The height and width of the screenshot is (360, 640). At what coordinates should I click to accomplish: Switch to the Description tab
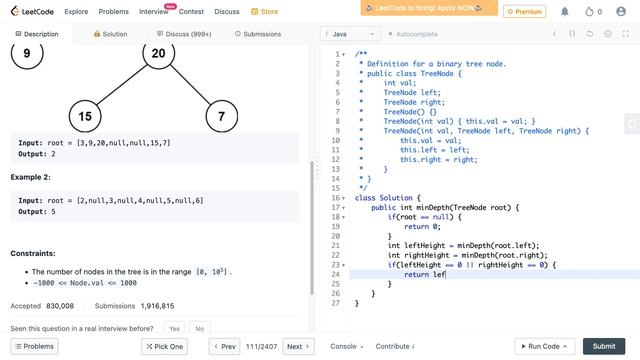point(37,34)
